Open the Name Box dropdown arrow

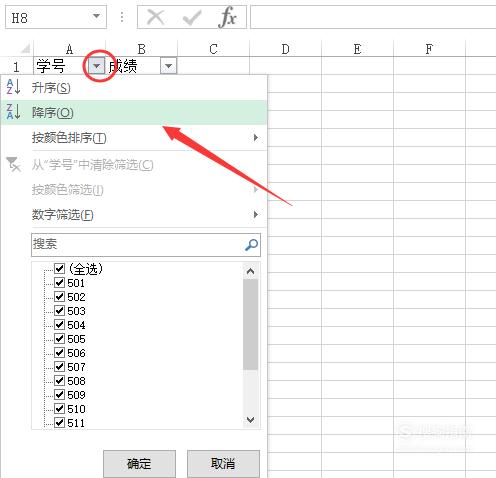[96, 16]
